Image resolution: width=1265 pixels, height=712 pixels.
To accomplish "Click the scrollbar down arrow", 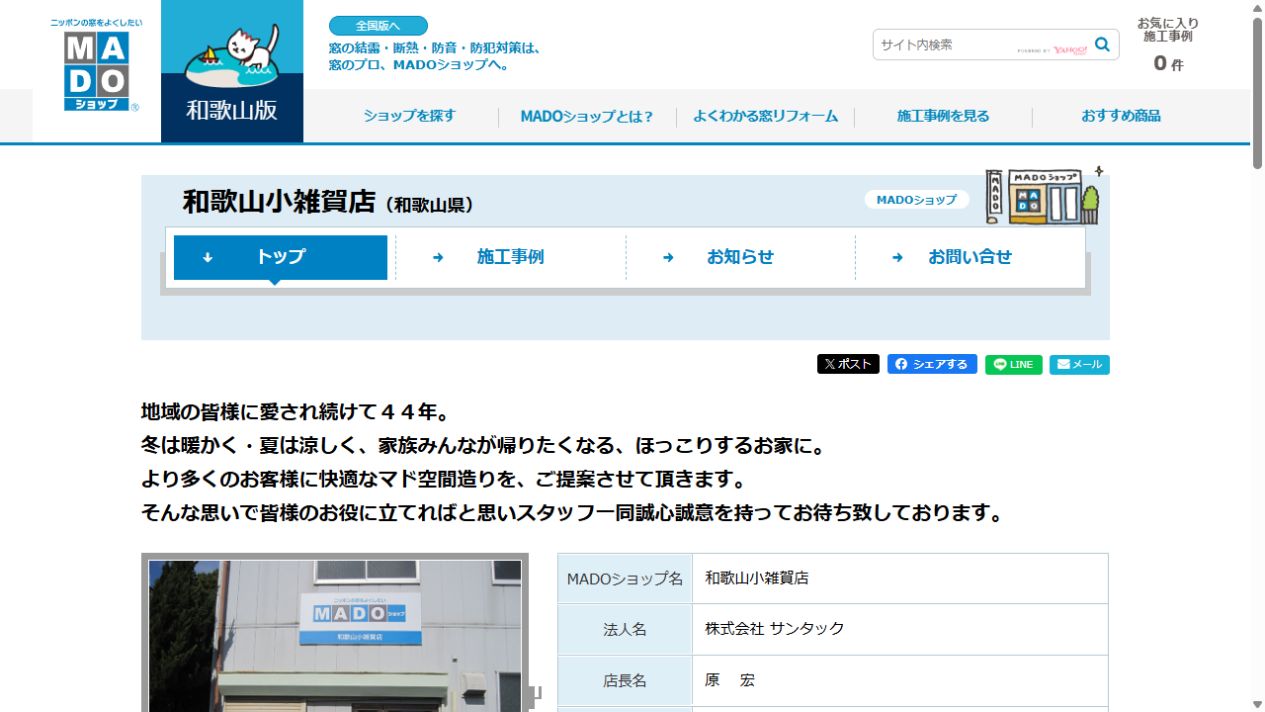I will click(x=1257, y=704).
